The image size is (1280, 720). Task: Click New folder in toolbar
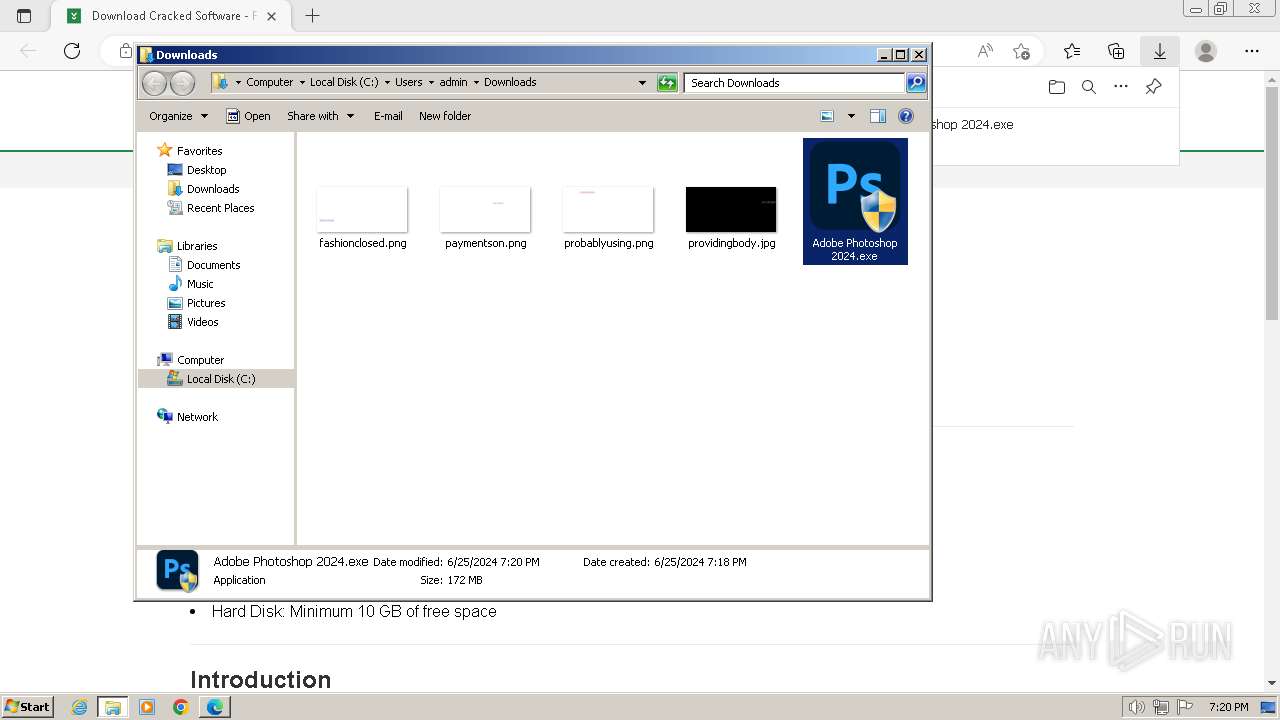pyautogui.click(x=445, y=116)
